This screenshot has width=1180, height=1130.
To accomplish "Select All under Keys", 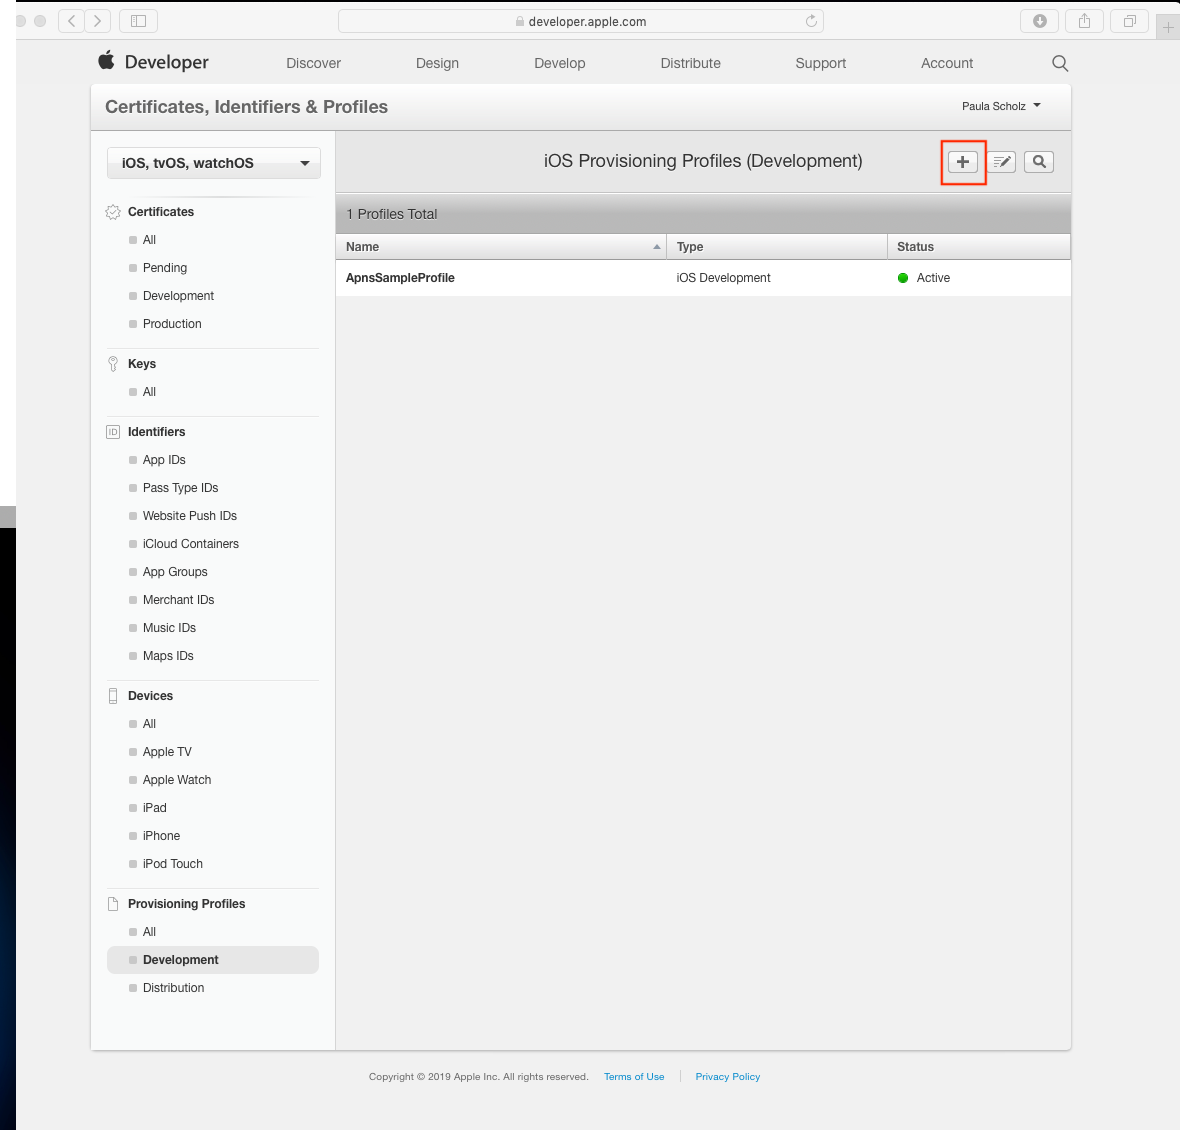I will 149,392.
